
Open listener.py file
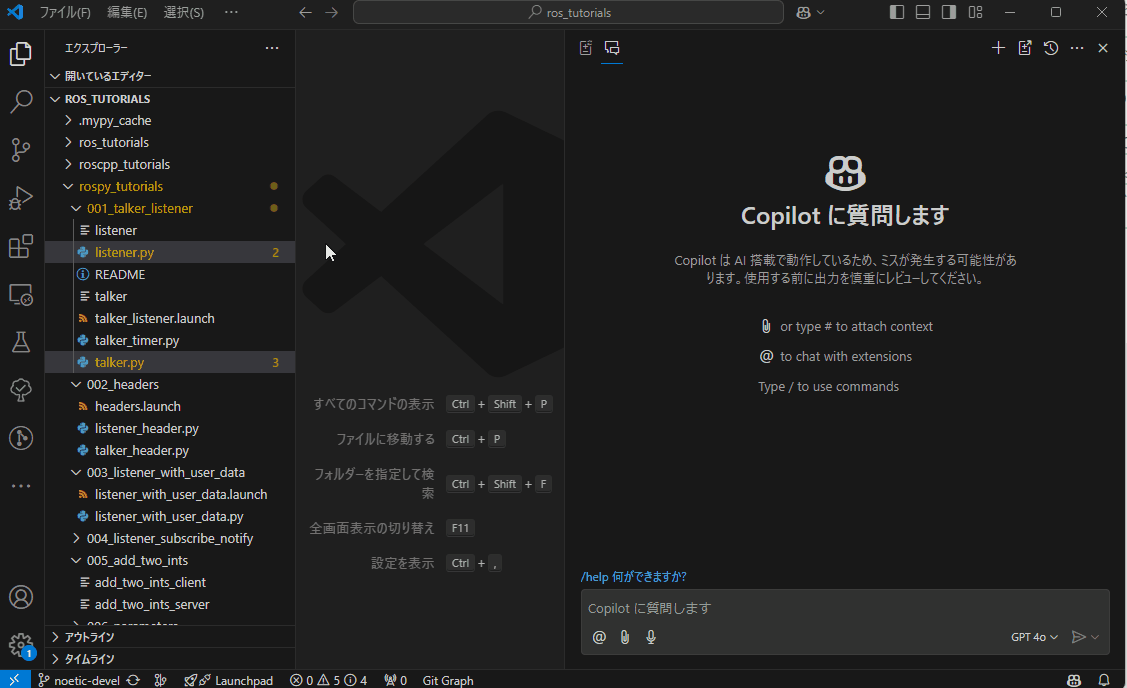tap(170, 252)
